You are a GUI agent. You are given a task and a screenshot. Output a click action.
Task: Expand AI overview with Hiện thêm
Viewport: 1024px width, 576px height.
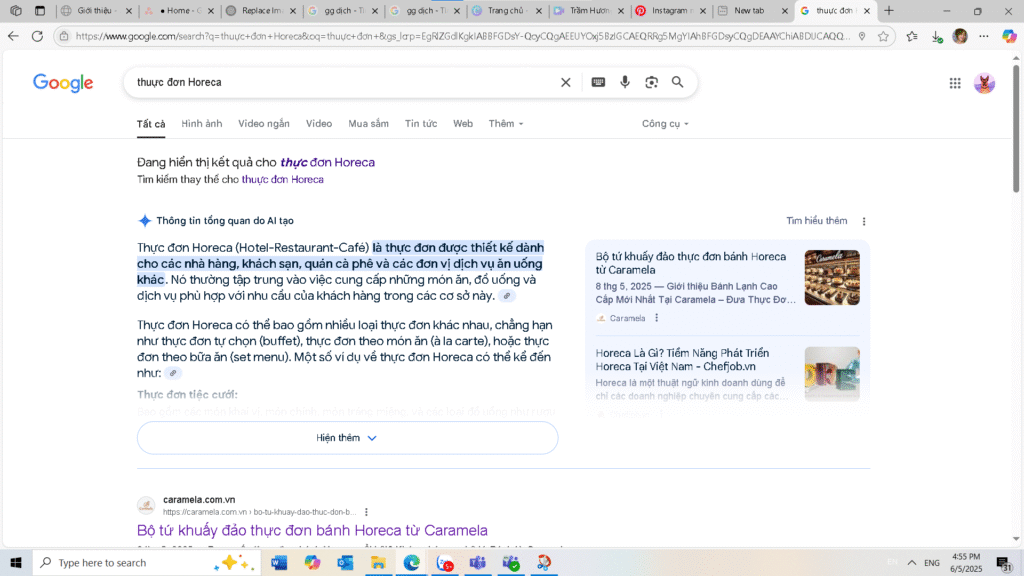click(x=347, y=438)
